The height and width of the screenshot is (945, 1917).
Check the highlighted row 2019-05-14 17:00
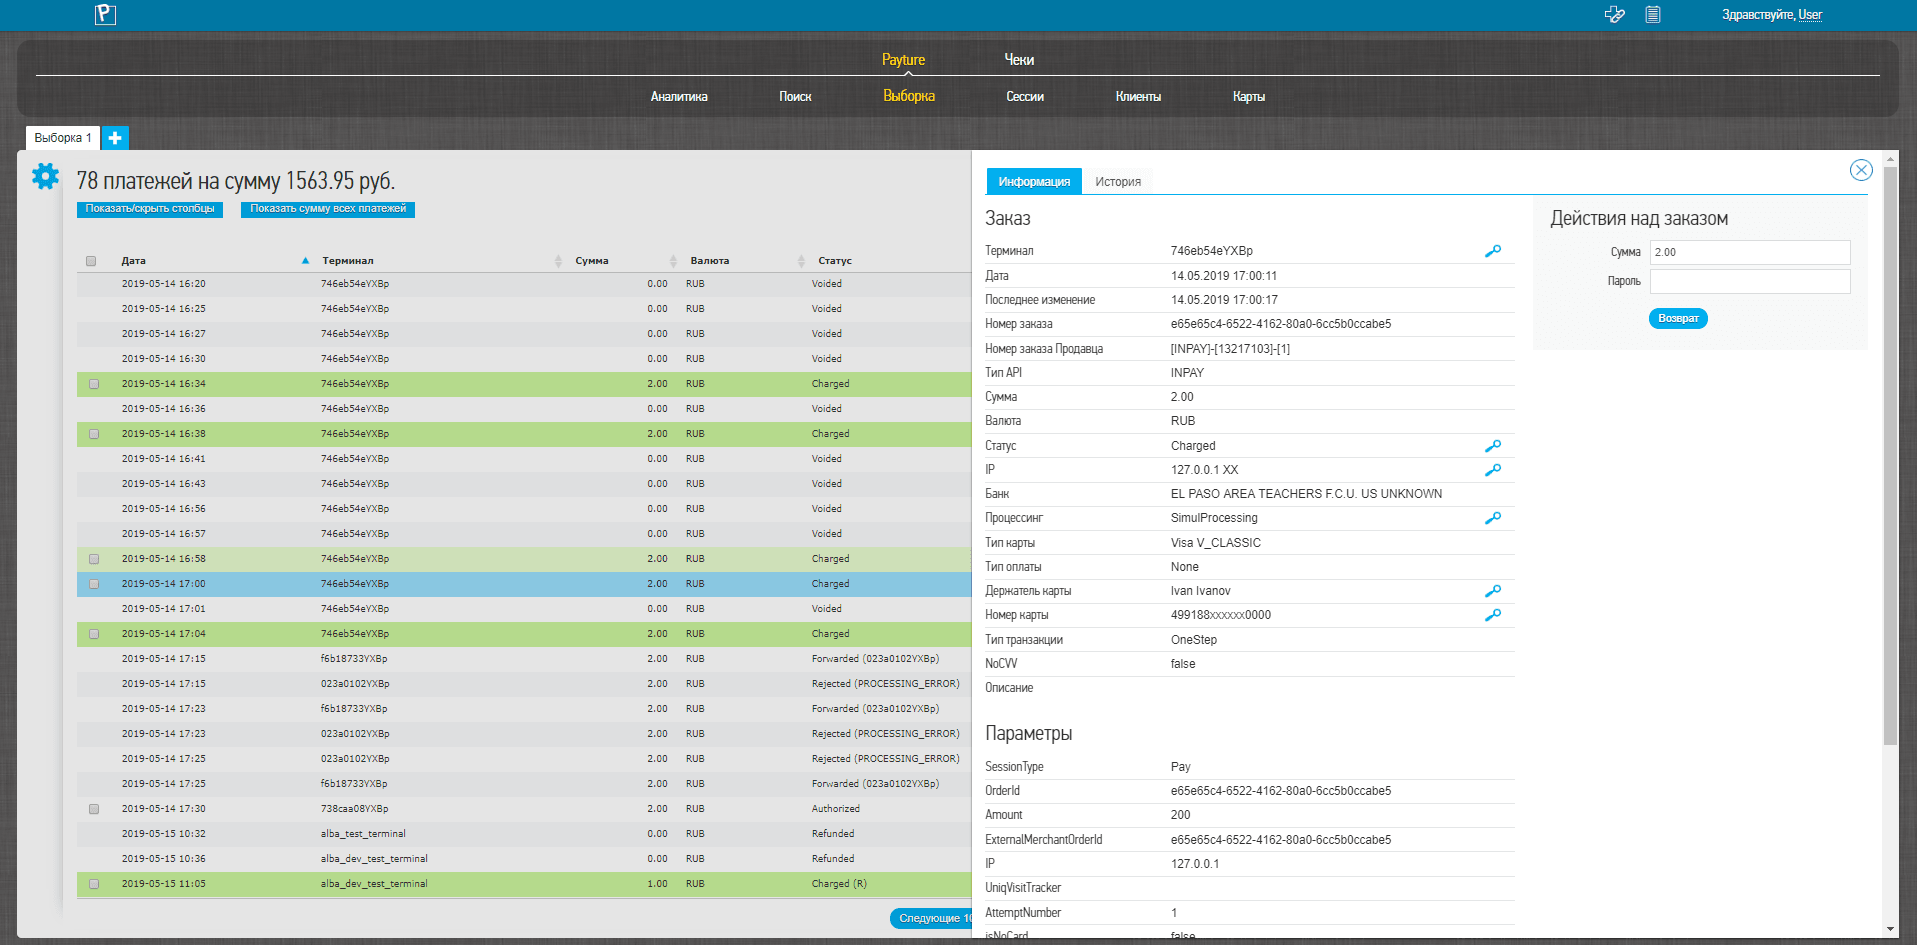[94, 584]
